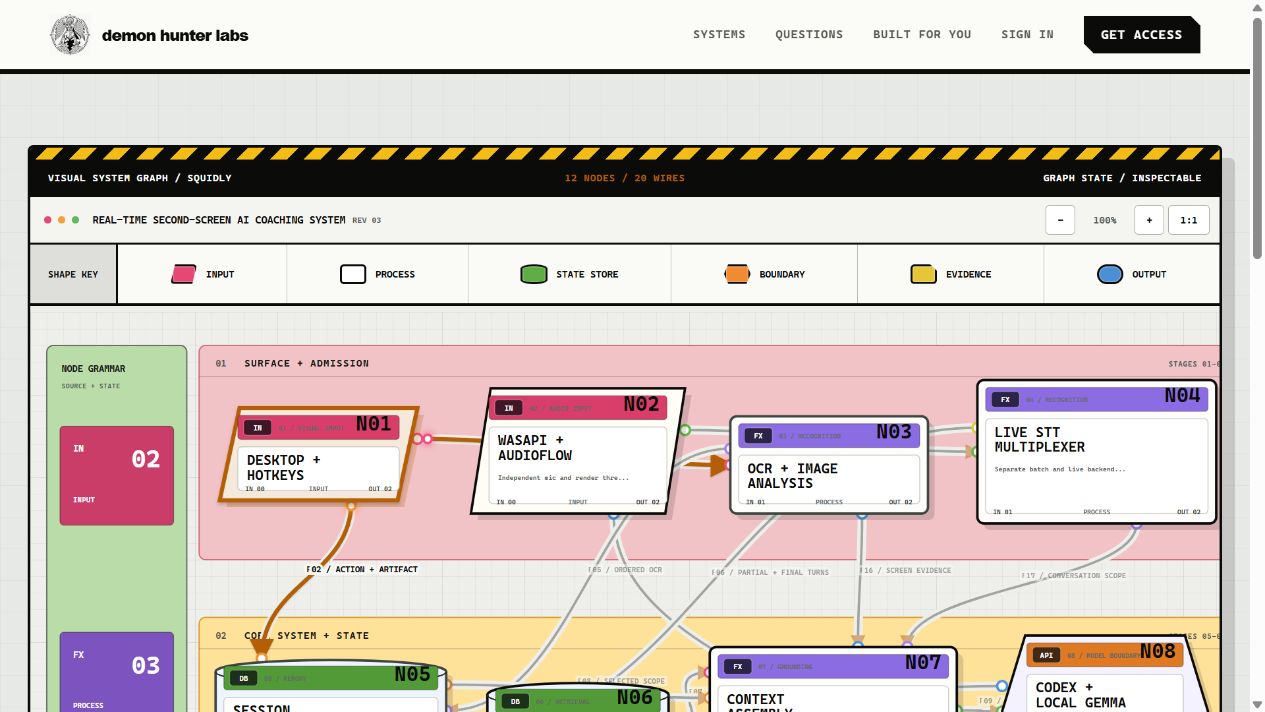Click the DB badge on node N05

click(x=242, y=678)
